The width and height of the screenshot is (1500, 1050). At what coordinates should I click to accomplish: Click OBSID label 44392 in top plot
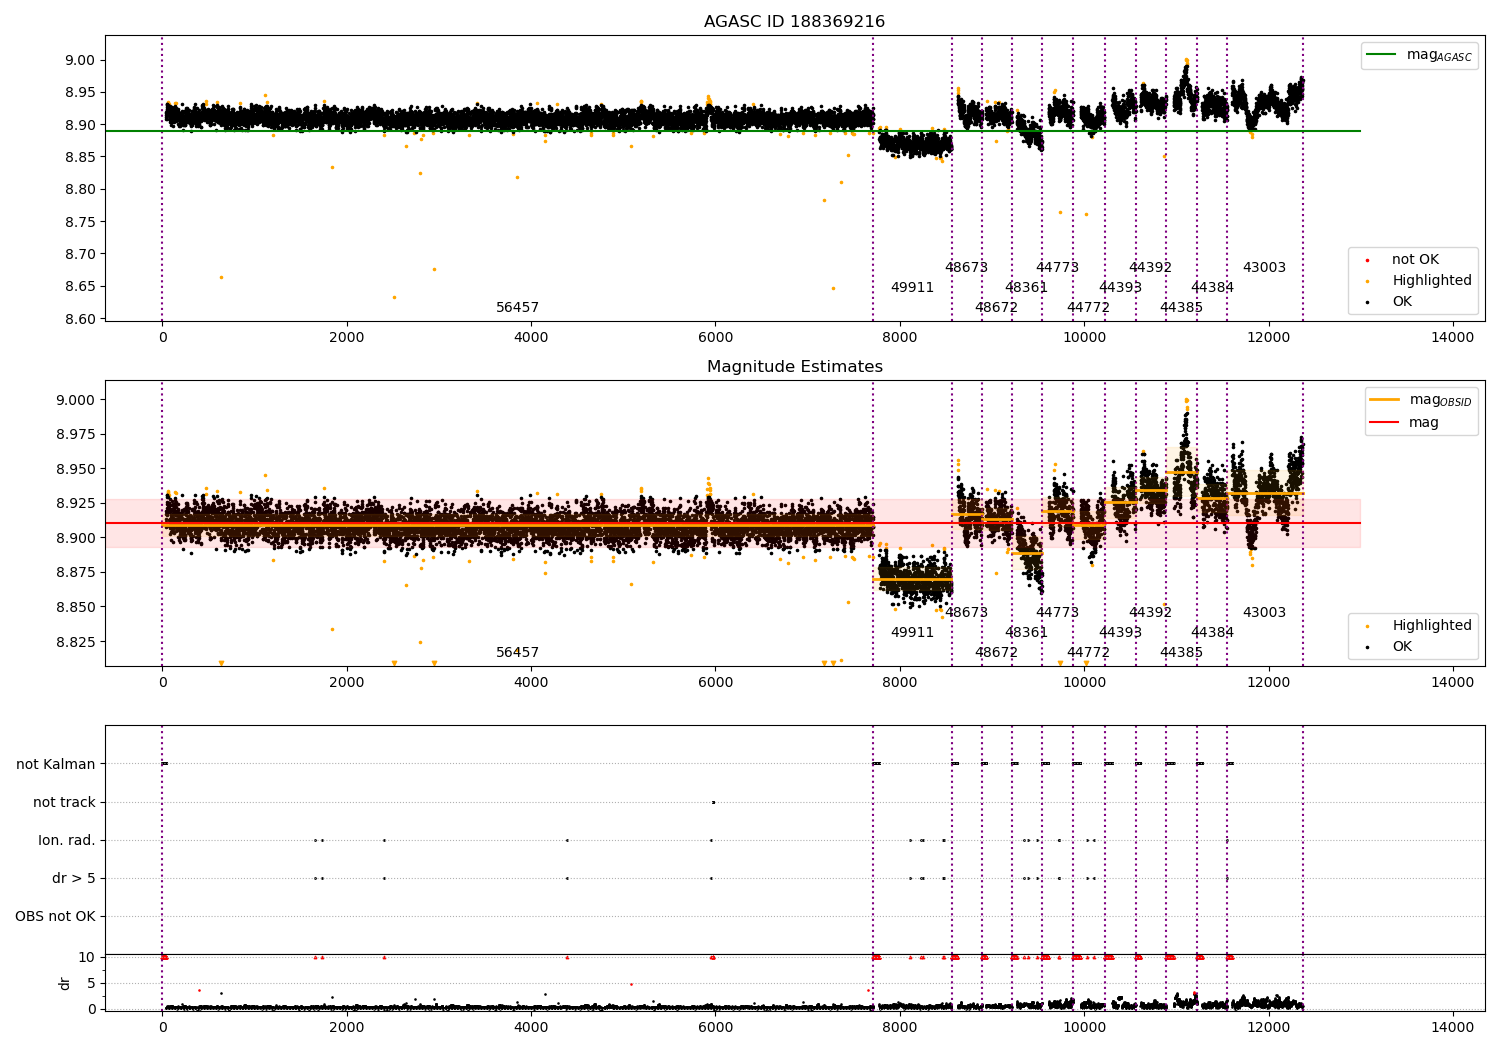[1150, 268]
